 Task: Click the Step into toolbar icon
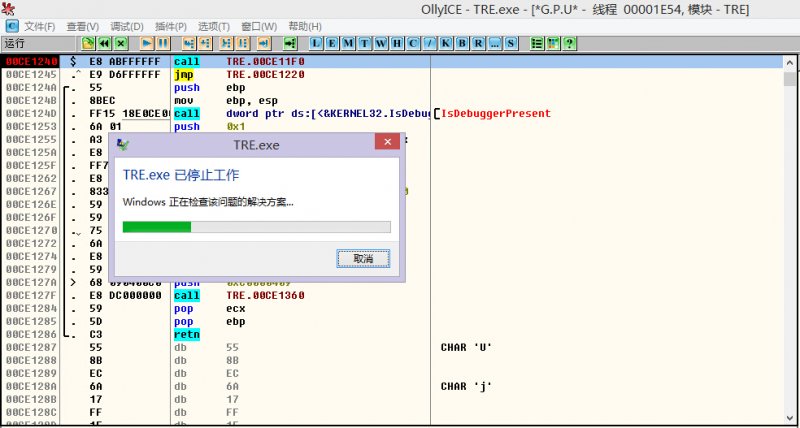click(189, 44)
